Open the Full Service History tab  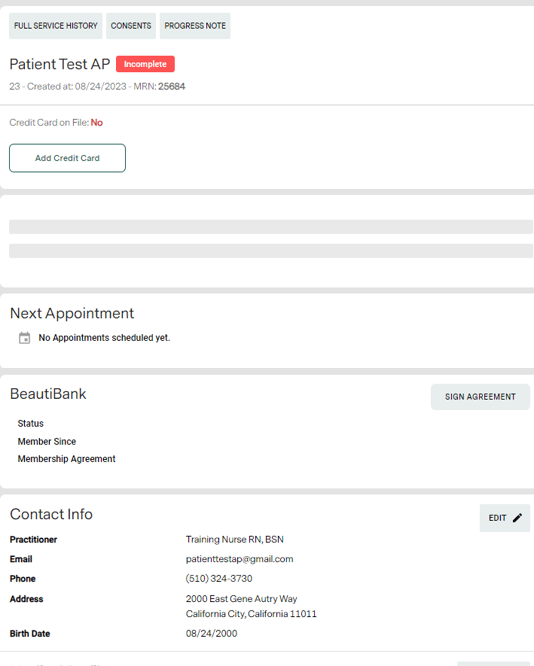(x=56, y=26)
